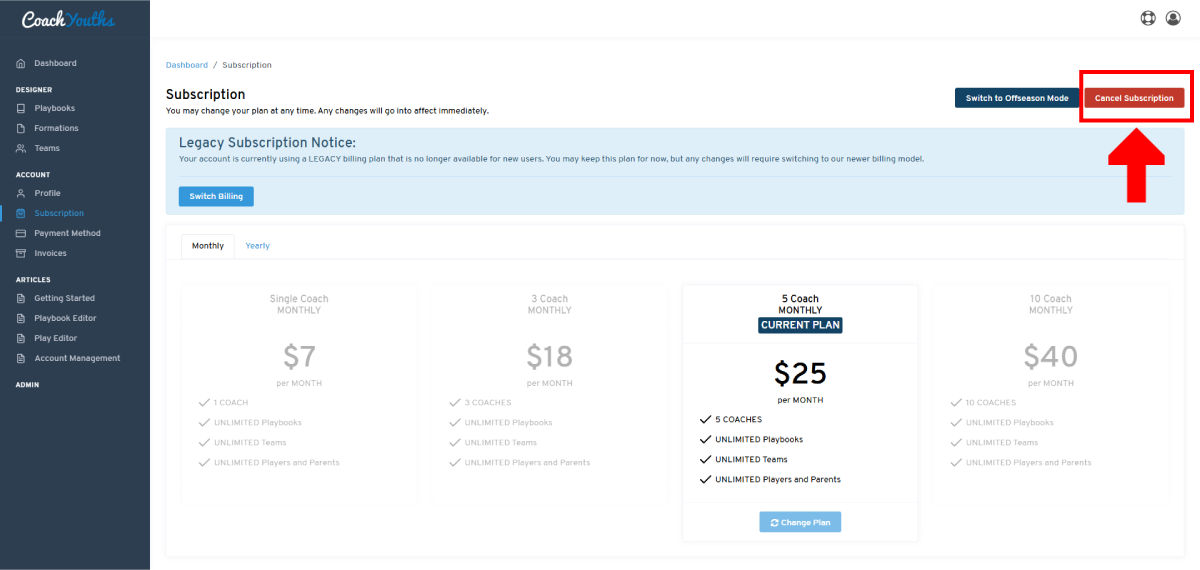Select the 10 Coach Monthly plan card
The image size is (1200, 570).
click(x=1050, y=394)
